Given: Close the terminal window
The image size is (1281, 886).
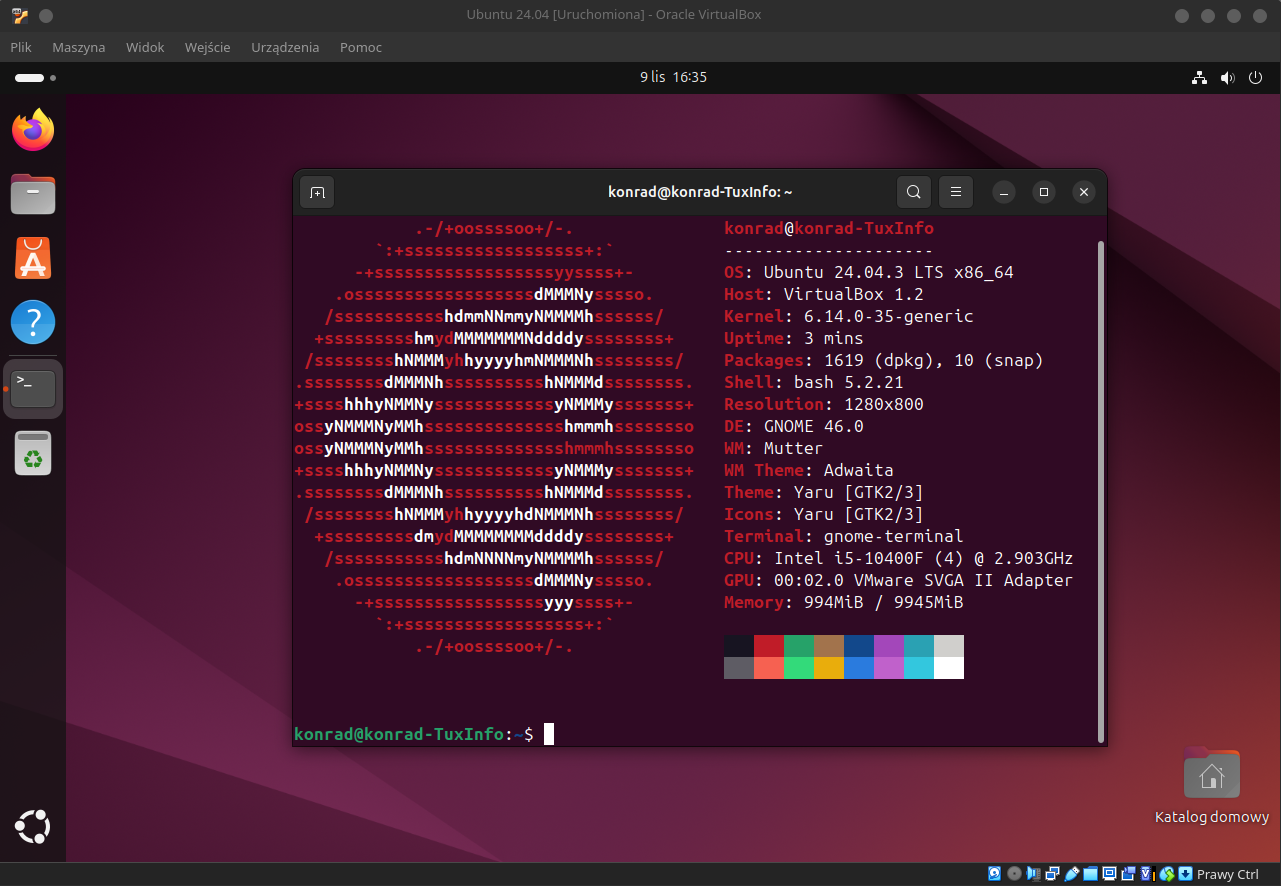Looking at the screenshot, I should click(x=1083, y=192).
